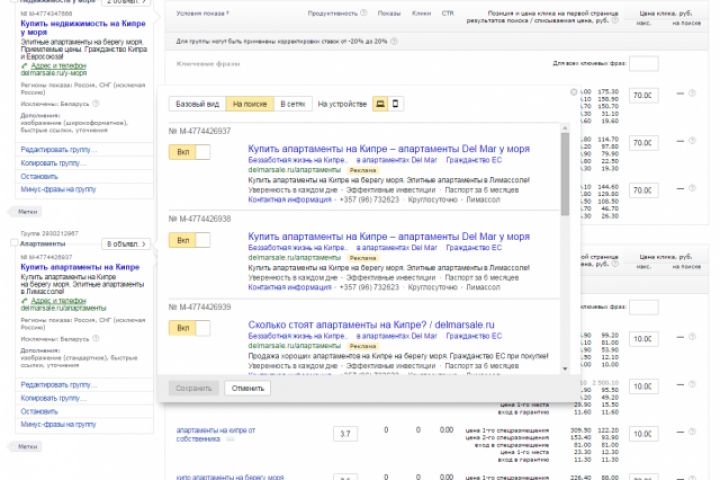This screenshot has width=720, height=480.
Task: Open Копировать группу for Апартаменты group
Action: 53,398
